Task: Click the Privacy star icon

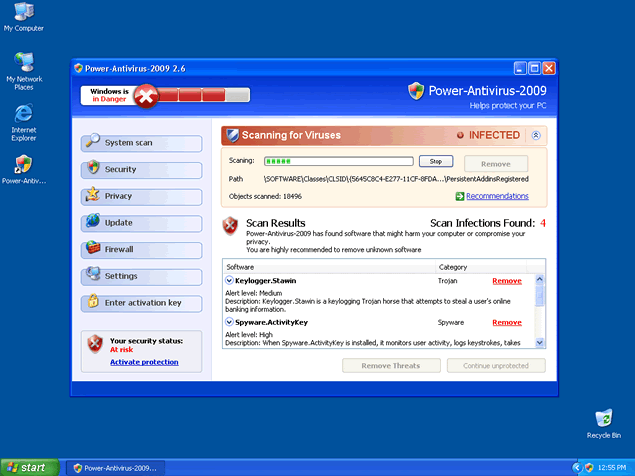Action: click(92, 195)
